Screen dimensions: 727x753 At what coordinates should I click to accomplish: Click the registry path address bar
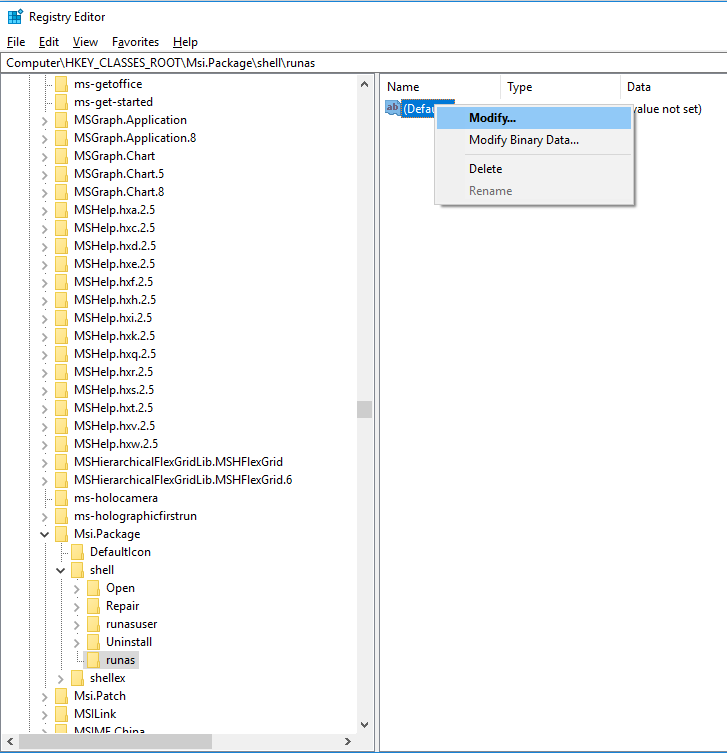click(x=363, y=62)
